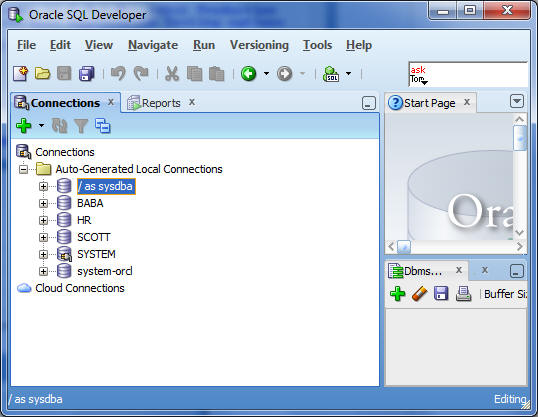Click the Redo arrow icon

click(141, 73)
